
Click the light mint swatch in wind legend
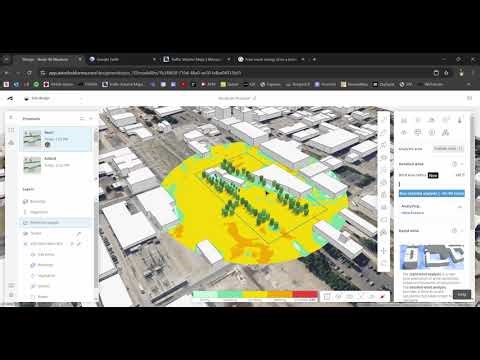[x=205, y=294]
